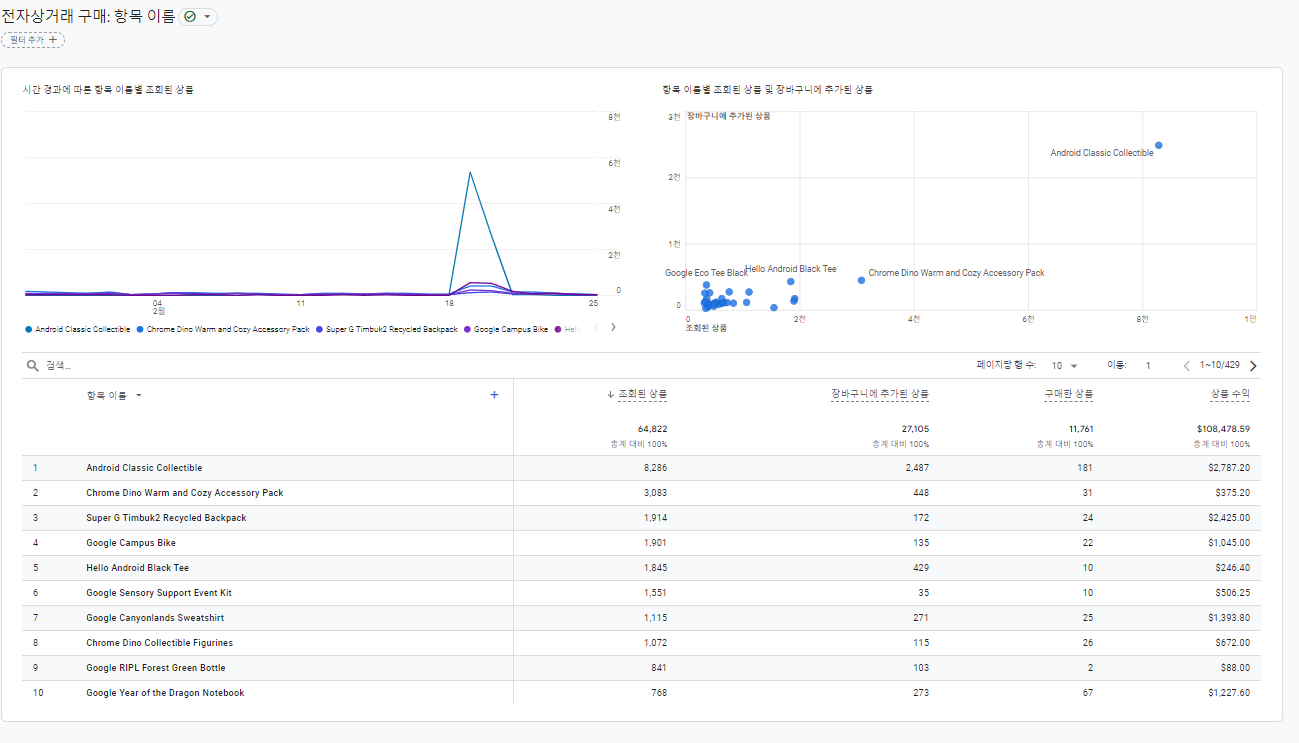Click Chrome Dino Collectible Figurines row name
Viewport: 1299px width, 743px height.
click(x=160, y=643)
